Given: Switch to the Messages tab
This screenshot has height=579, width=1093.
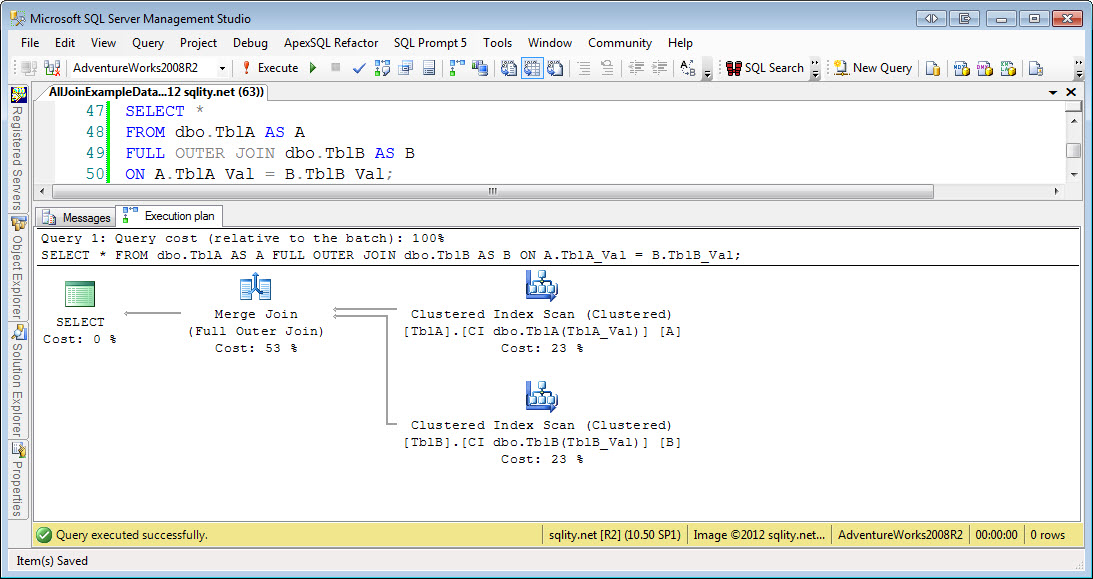Looking at the screenshot, I should click(x=75, y=217).
